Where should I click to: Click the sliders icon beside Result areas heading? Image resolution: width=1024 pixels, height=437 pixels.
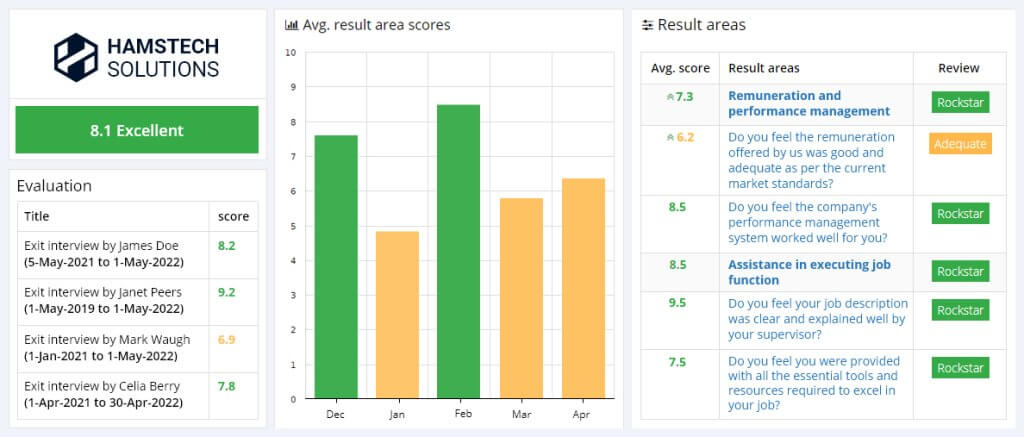[x=648, y=25]
